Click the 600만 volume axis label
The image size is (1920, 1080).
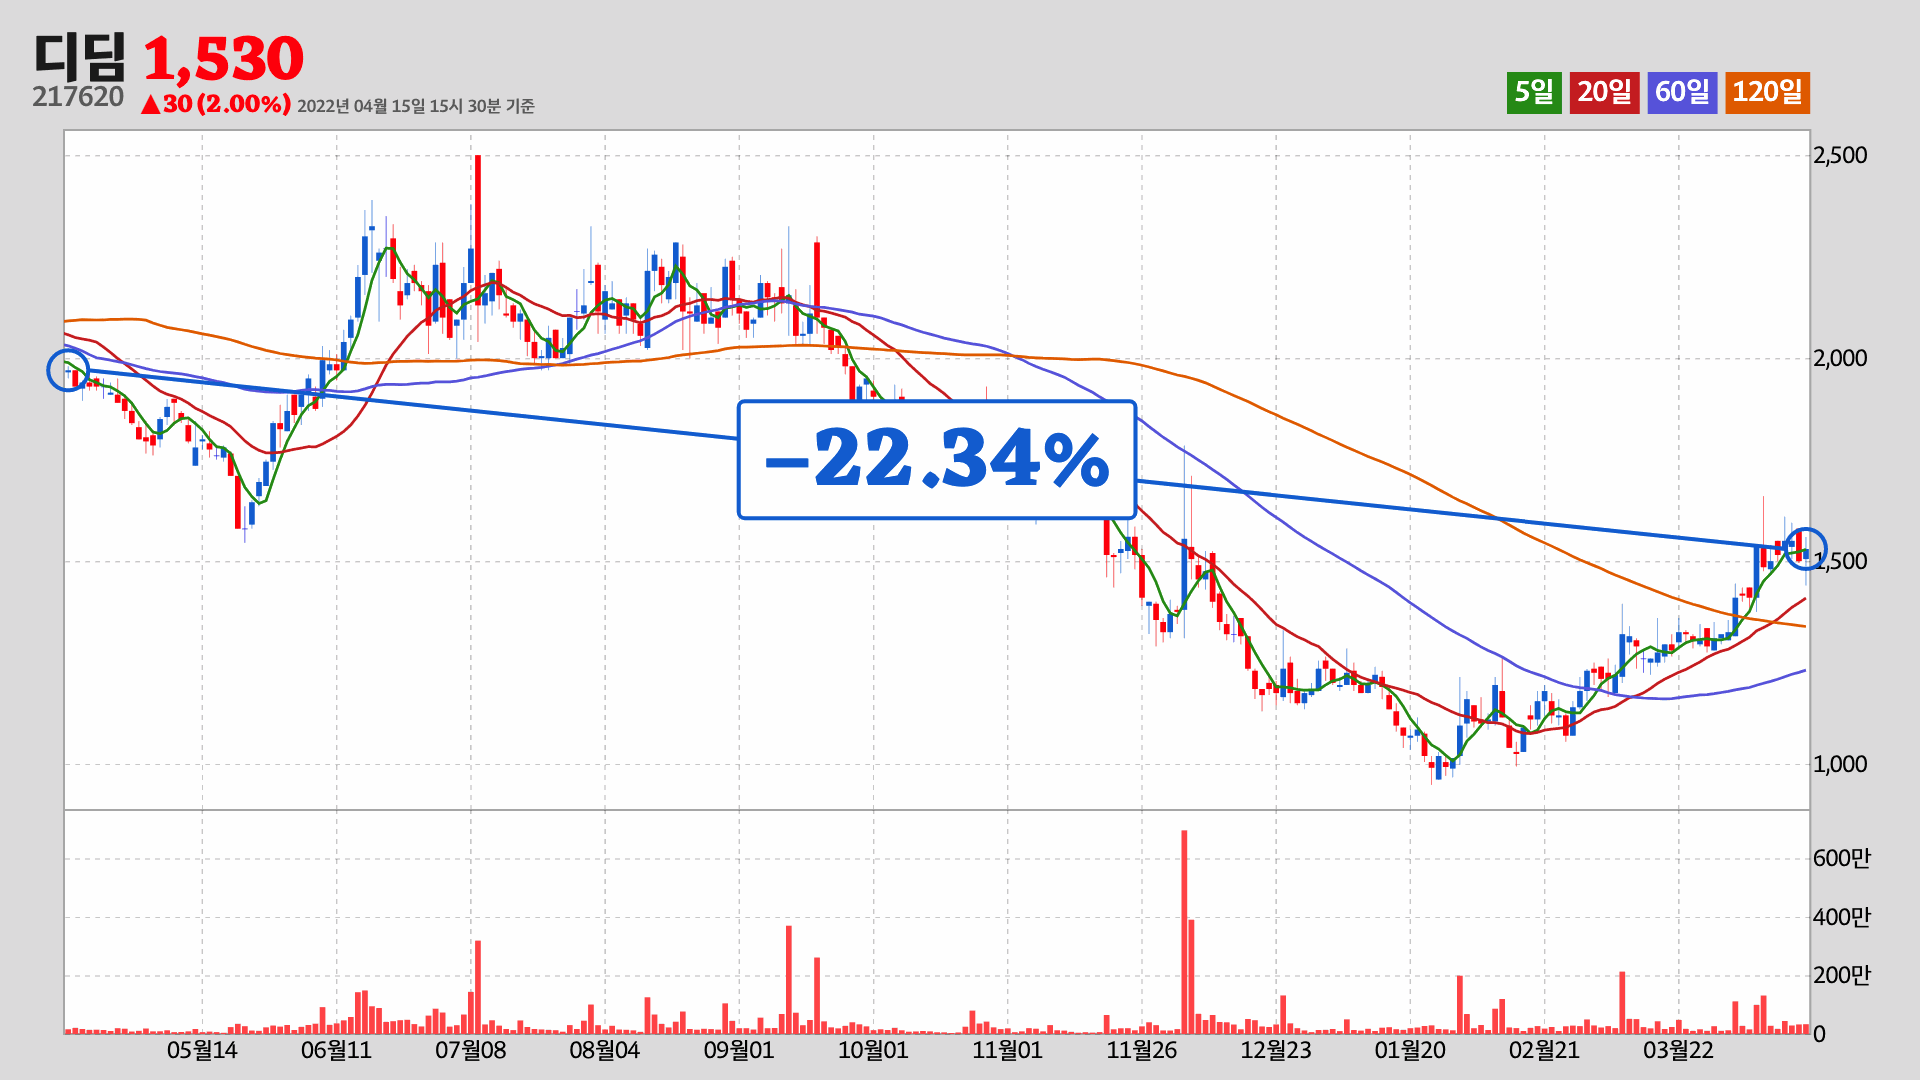pyautogui.click(x=1841, y=858)
